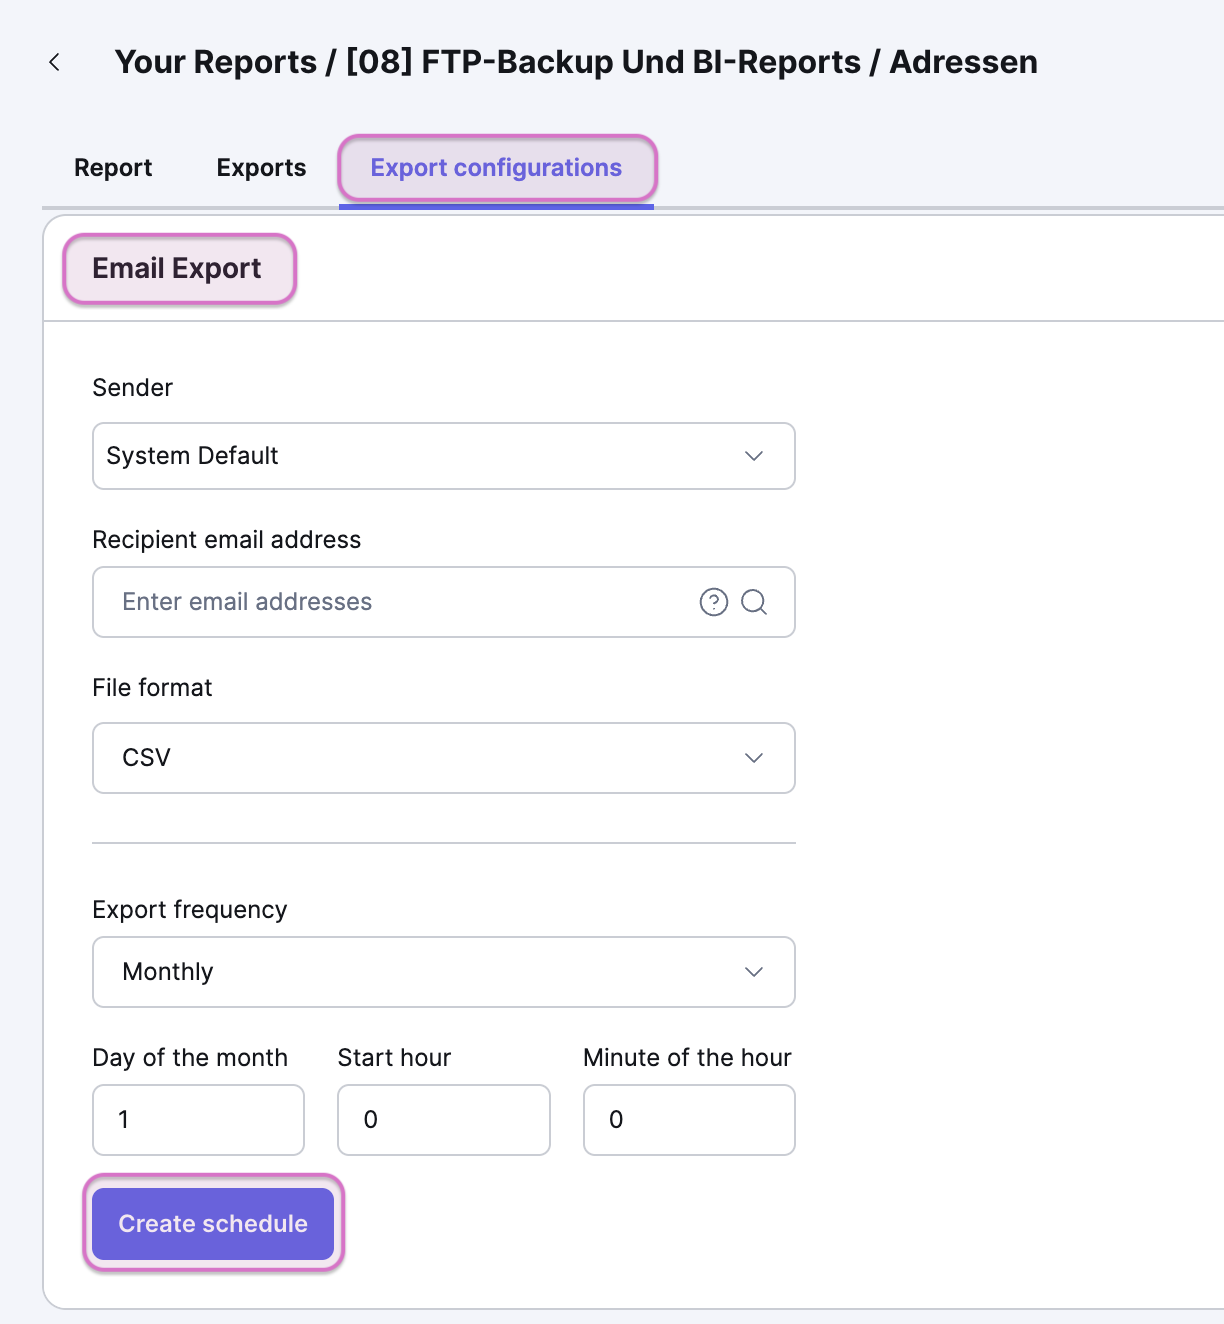Focus the Enter email addresses field
Screen dimensions: 1224x1324
point(400,602)
